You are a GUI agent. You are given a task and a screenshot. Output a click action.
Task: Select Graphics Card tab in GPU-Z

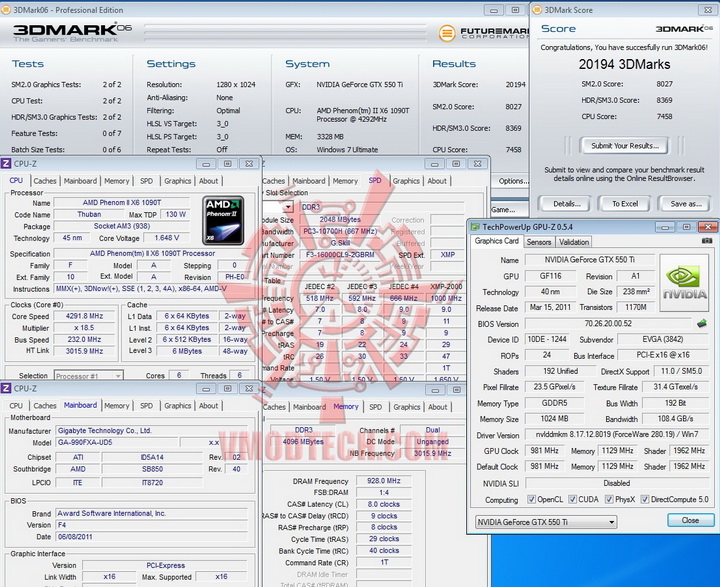coord(496,241)
